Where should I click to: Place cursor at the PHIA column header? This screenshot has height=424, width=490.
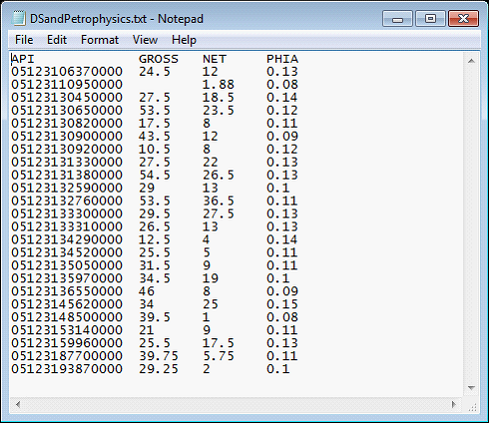[x=282, y=59]
